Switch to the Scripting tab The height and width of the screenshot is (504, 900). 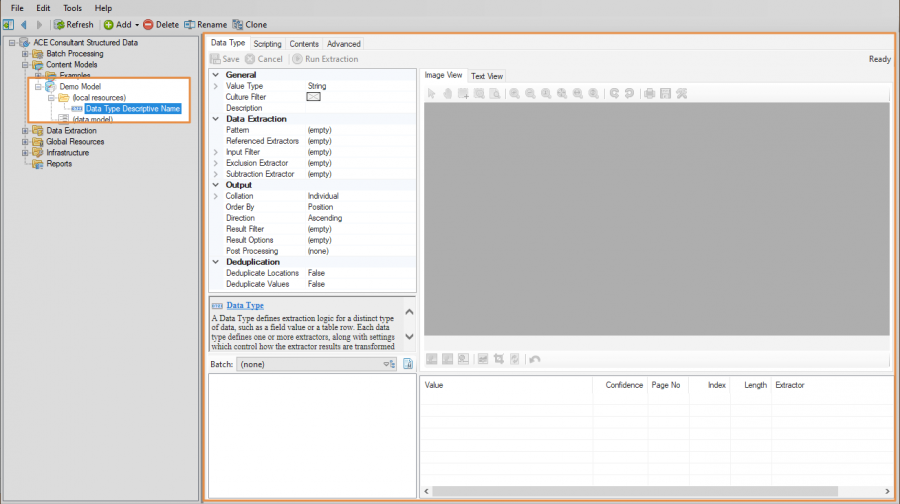coord(267,44)
